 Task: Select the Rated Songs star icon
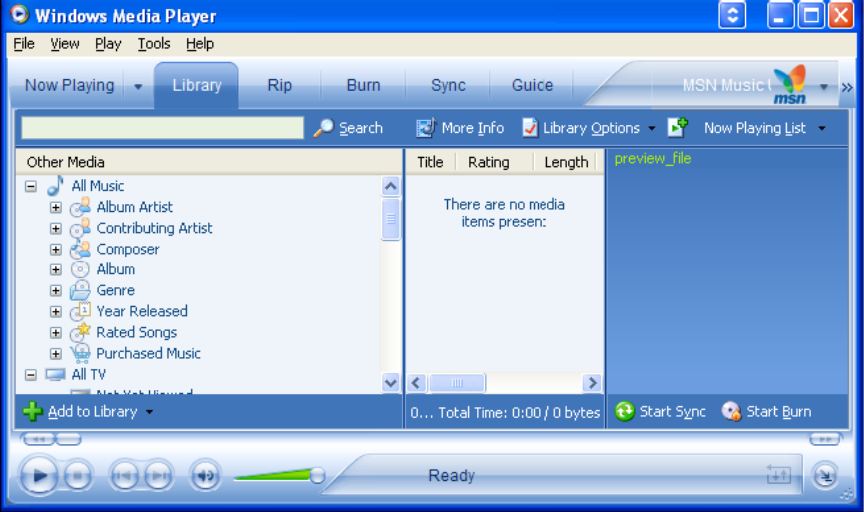[80, 332]
